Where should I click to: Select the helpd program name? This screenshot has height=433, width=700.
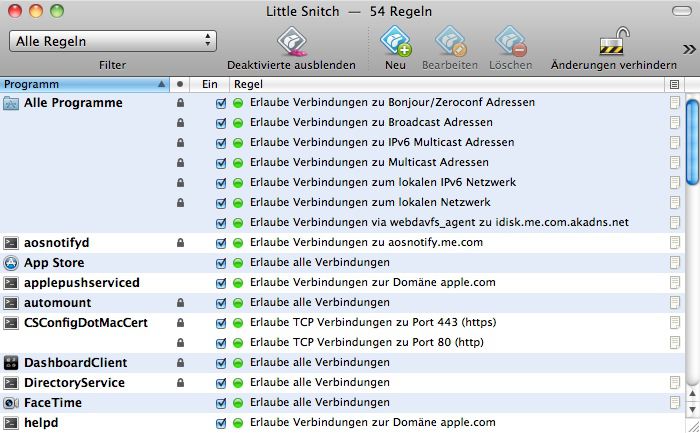[41, 423]
